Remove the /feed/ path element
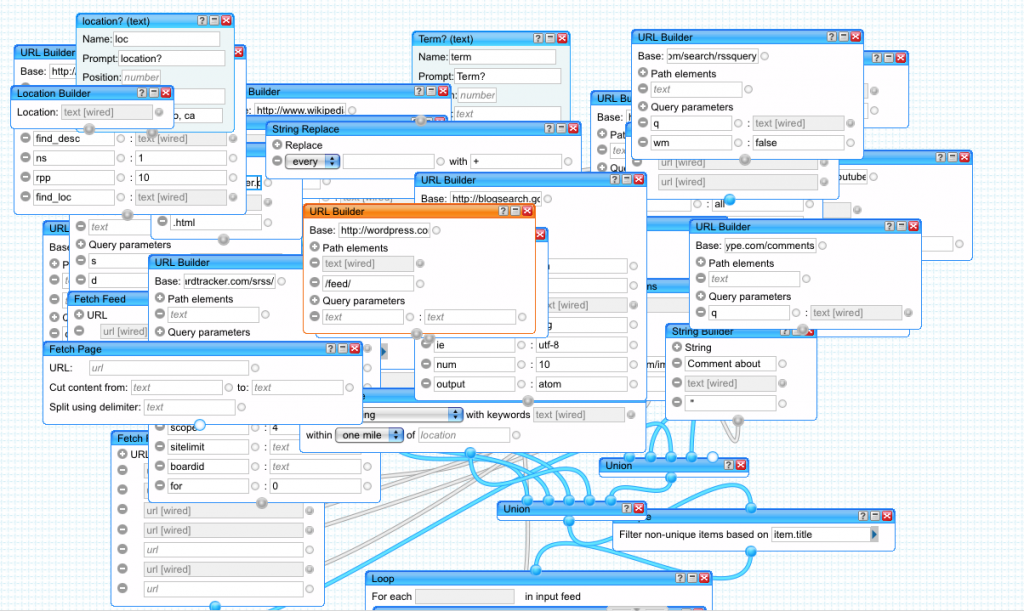The image size is (1024, 611). point(315,283)
